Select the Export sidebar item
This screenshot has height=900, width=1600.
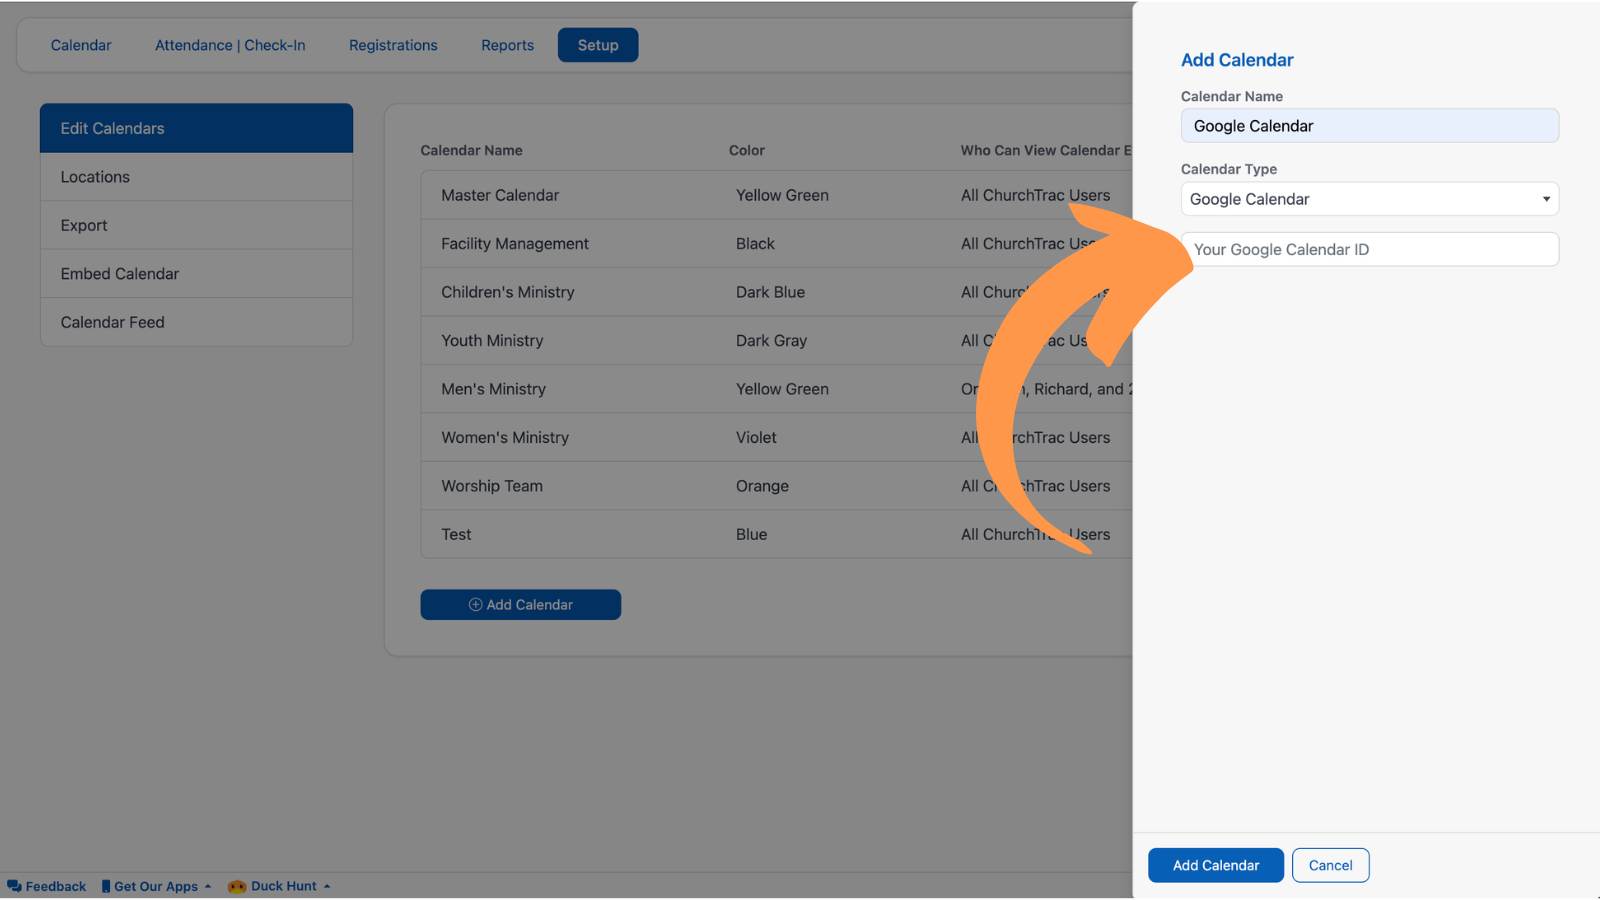pos(197,225)
